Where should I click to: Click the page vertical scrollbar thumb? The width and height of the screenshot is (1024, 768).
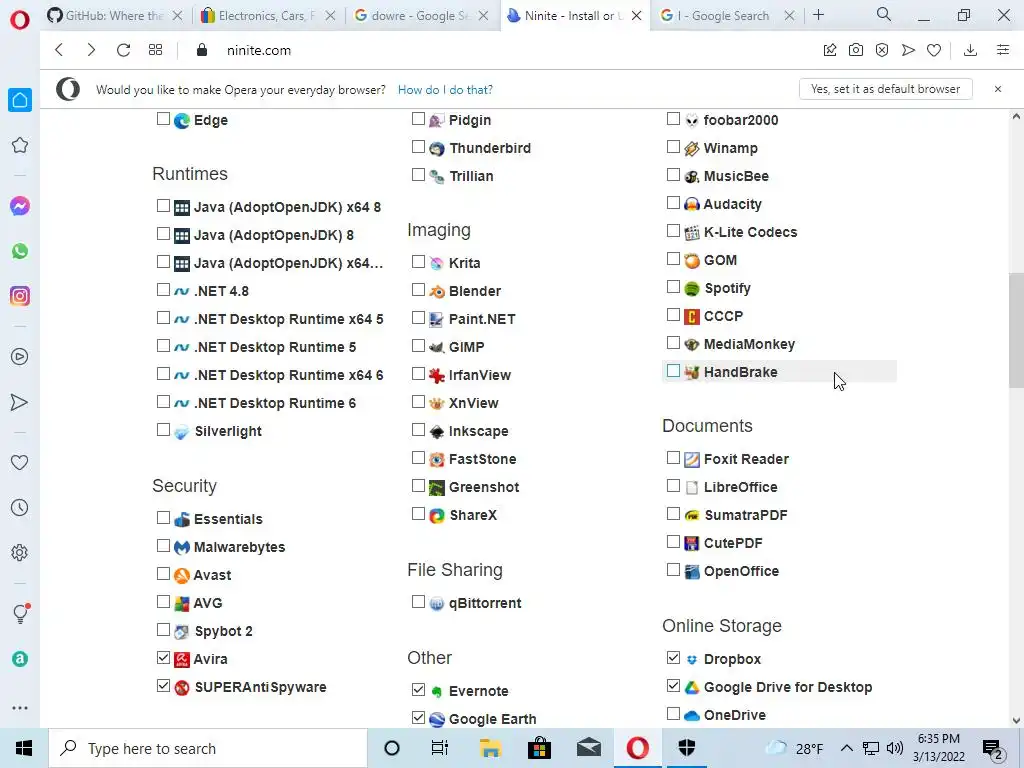tap(1016, 330)
